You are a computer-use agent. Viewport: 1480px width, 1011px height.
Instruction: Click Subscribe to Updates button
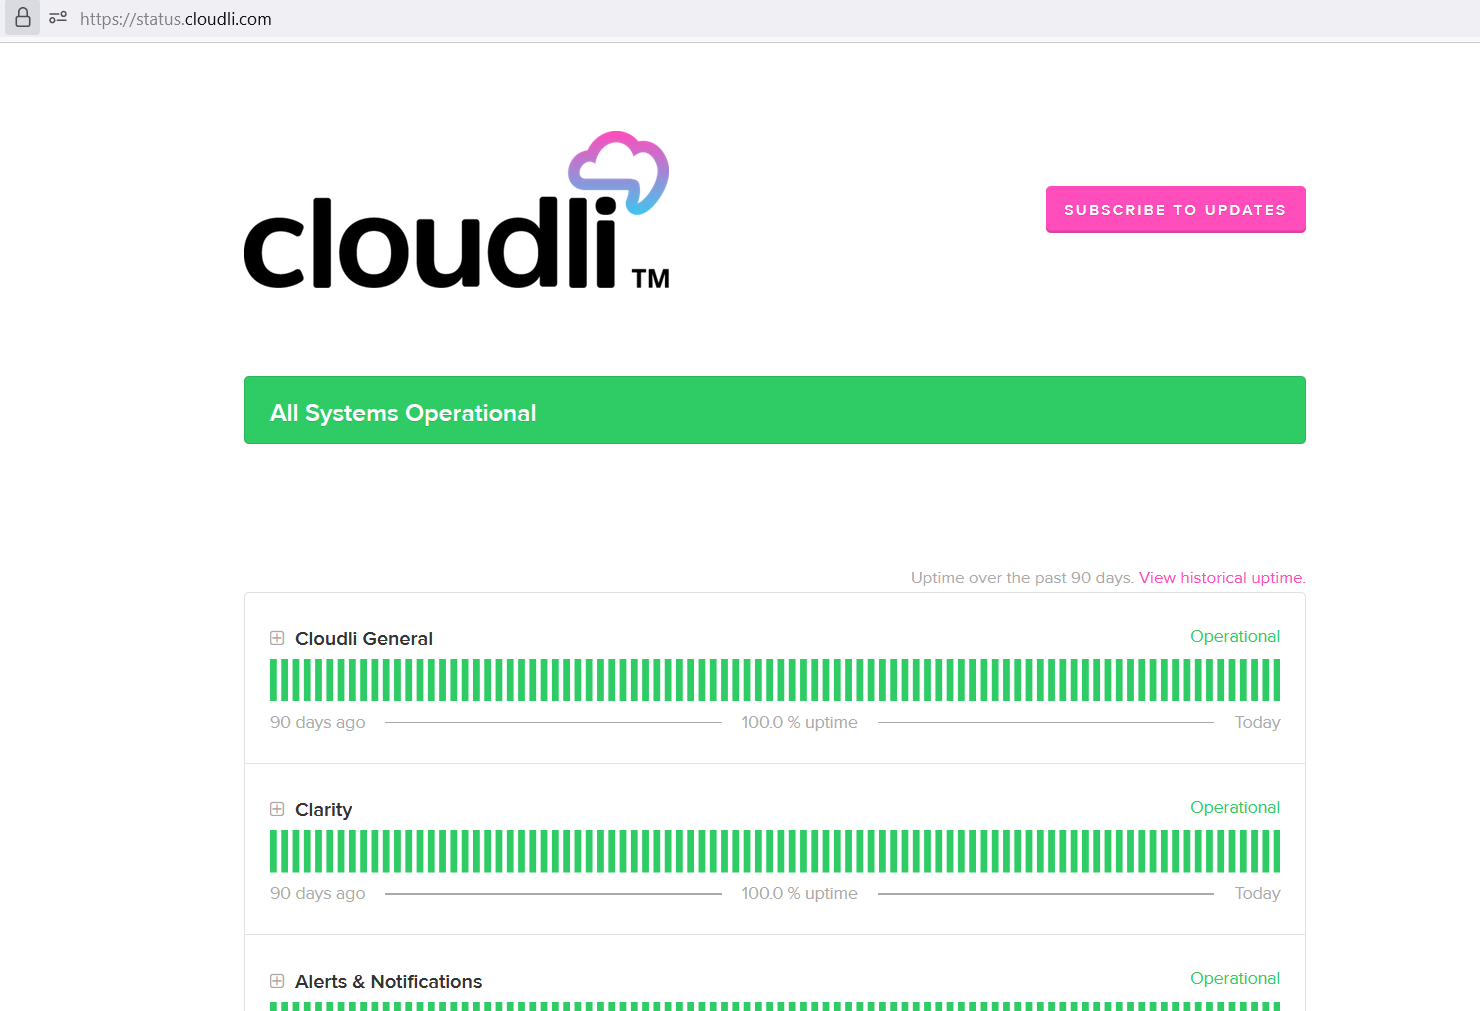point(1175,209)
